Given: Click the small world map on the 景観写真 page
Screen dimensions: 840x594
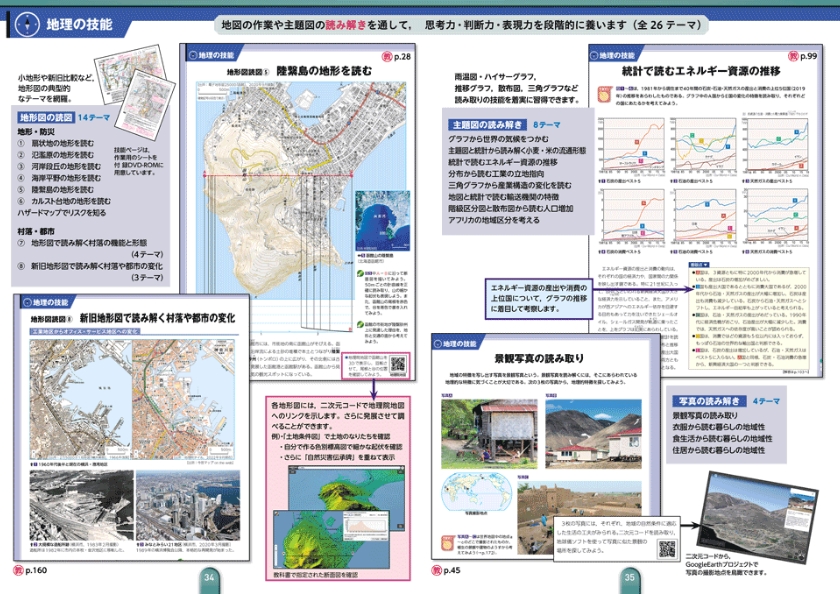Looking at the screenshot, I should (476, 492).
